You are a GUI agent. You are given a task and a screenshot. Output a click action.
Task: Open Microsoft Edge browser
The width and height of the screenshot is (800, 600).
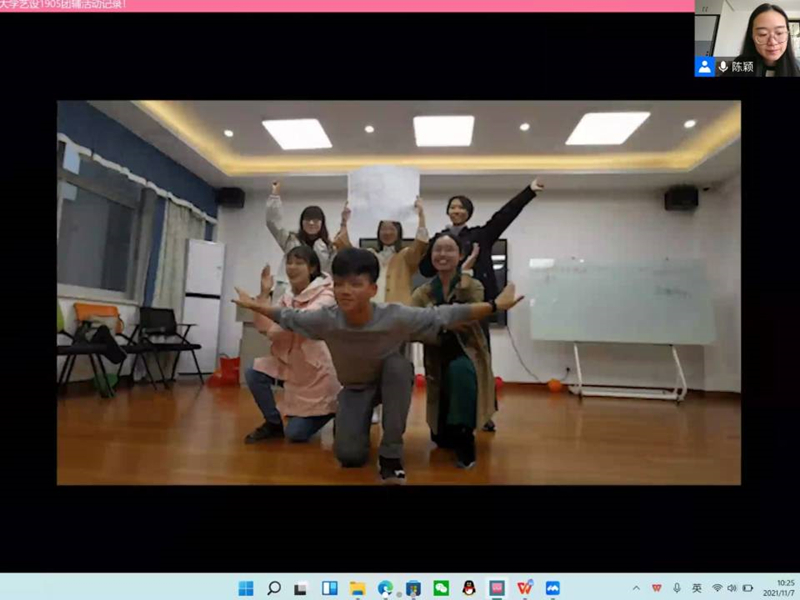[x=386, y=588]
